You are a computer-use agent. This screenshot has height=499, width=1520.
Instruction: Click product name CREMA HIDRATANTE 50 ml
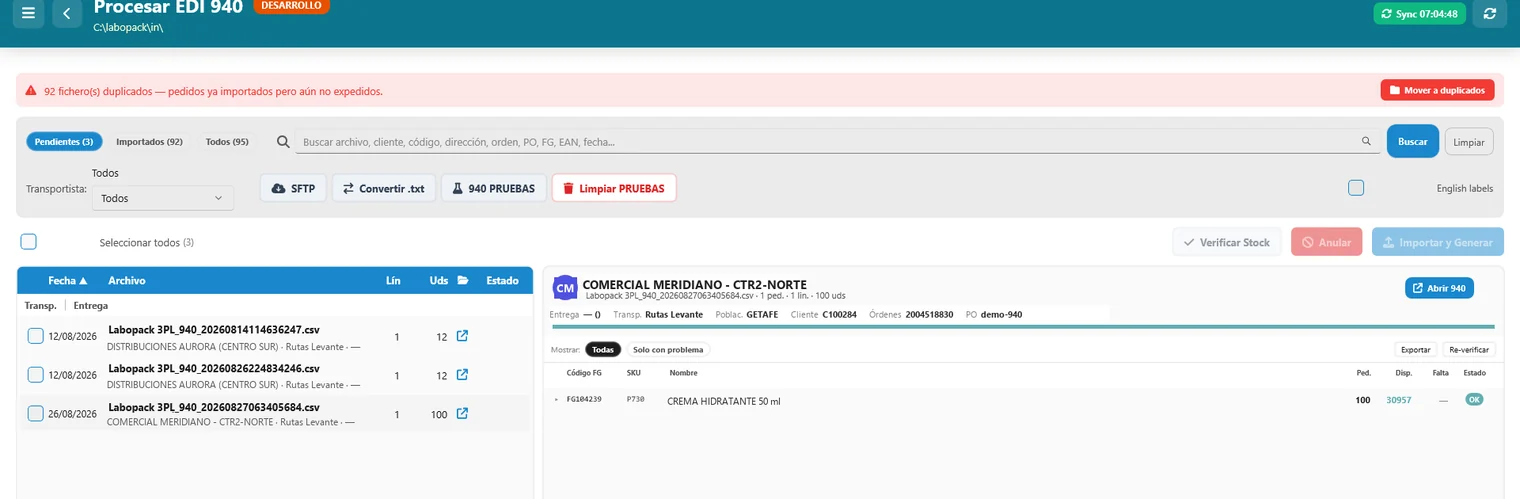point(723,400)
